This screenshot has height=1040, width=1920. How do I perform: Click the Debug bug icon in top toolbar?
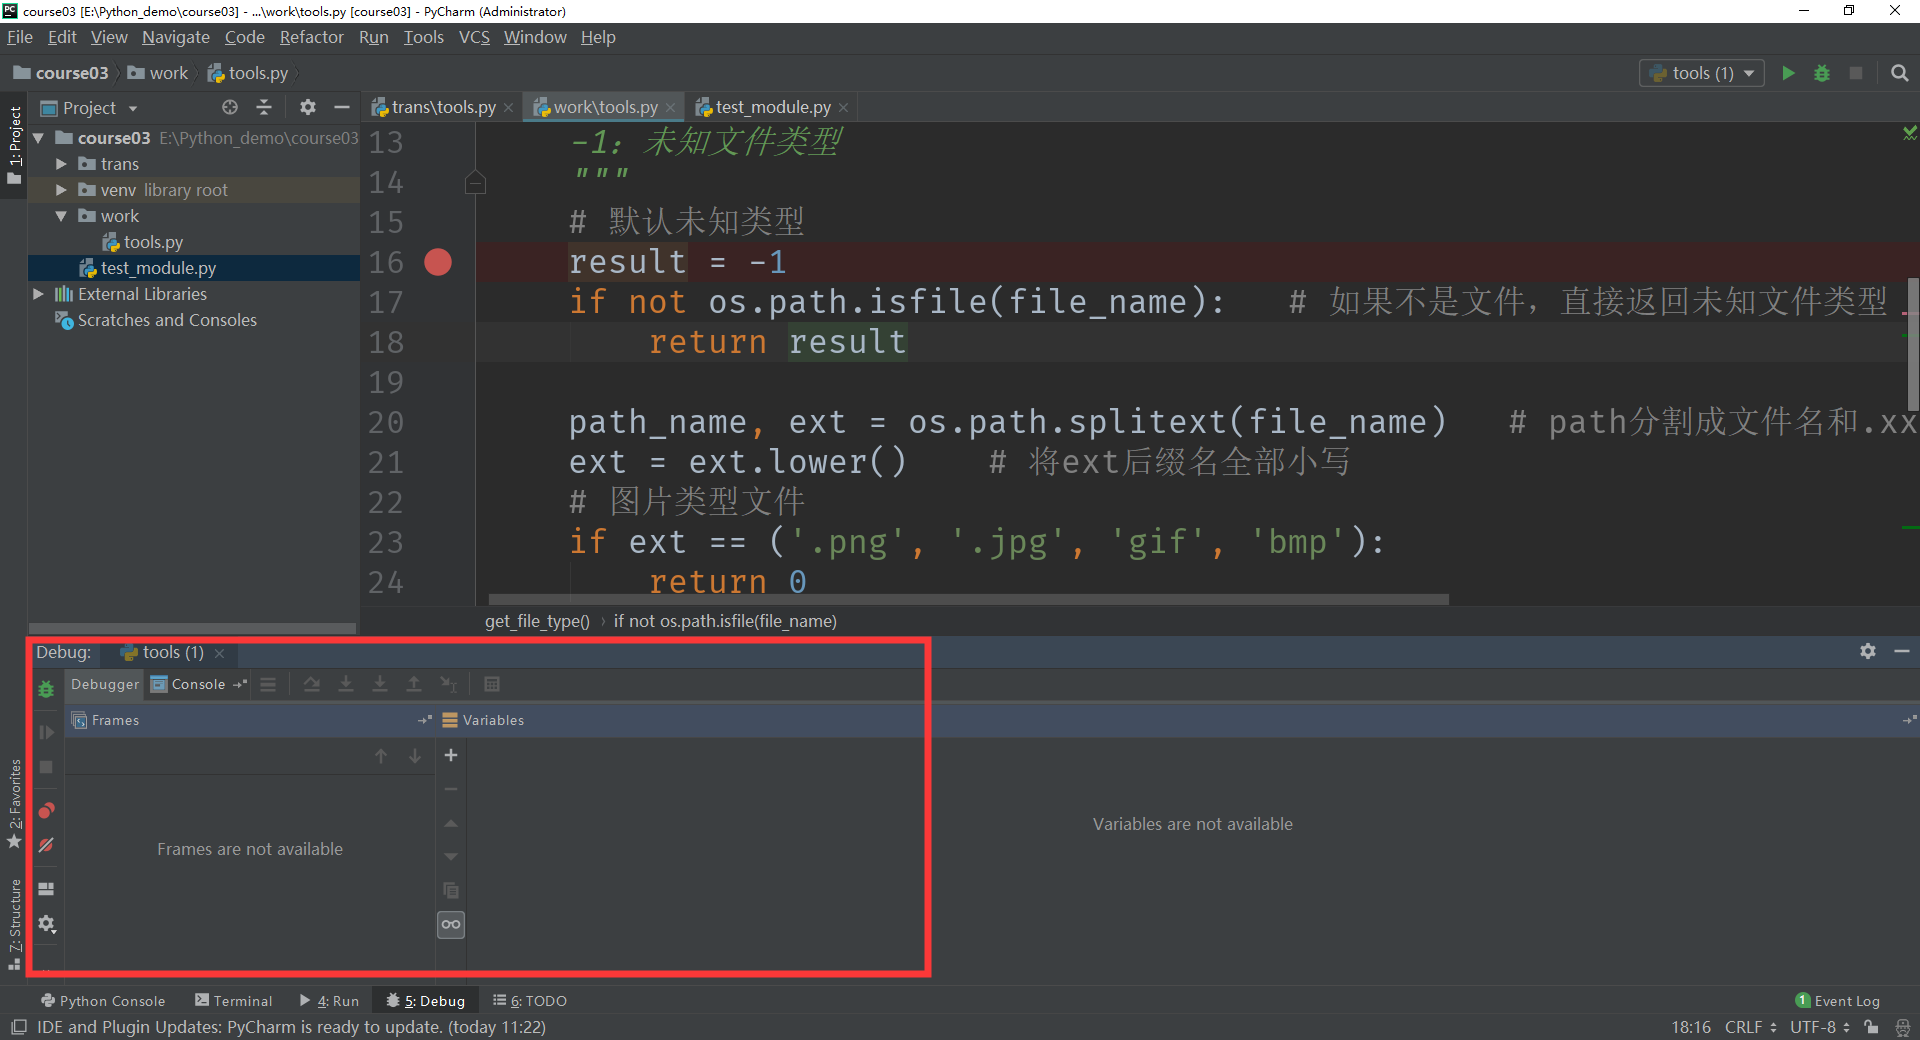pos(1822,73)
